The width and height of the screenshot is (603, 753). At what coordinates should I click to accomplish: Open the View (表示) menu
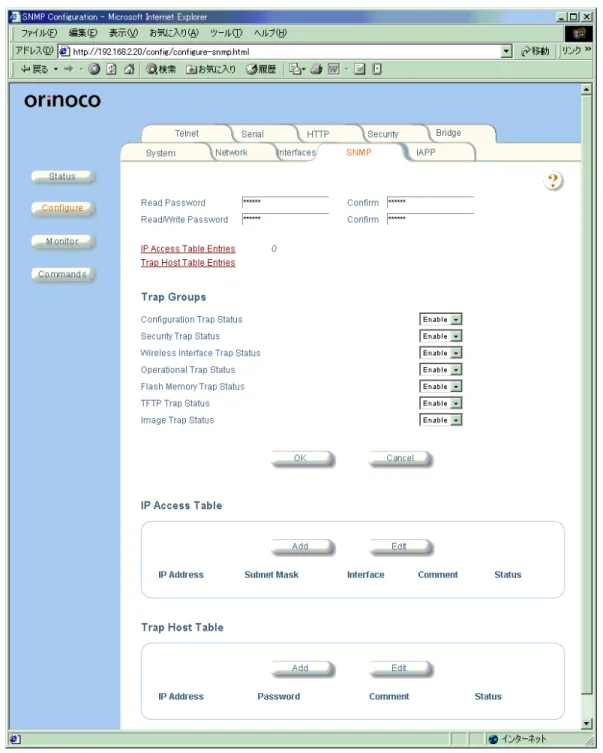[x=123, y=33]
